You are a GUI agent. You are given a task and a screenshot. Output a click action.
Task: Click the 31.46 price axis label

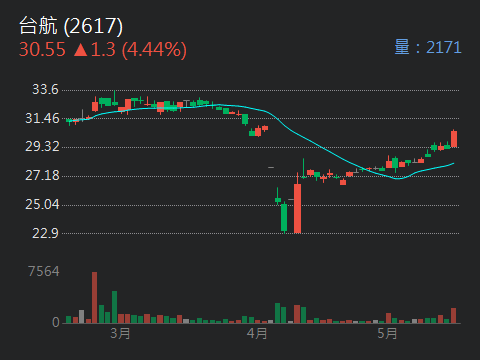tap(42, 118)
